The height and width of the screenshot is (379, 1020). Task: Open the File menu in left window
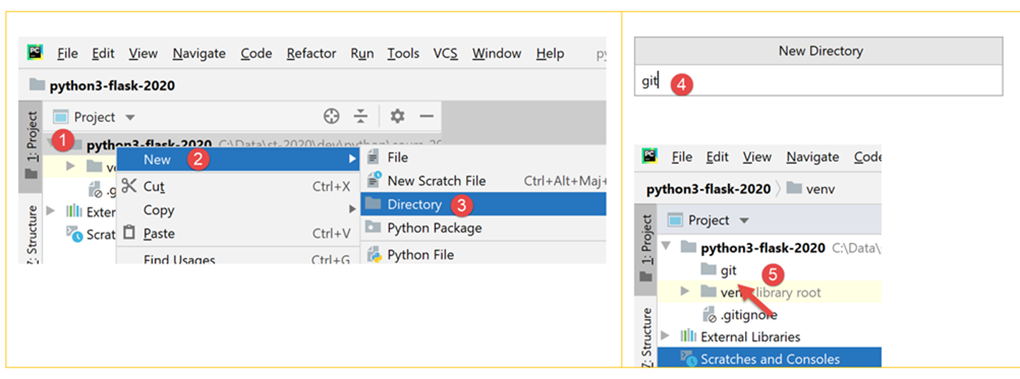[x=68, y=53]
